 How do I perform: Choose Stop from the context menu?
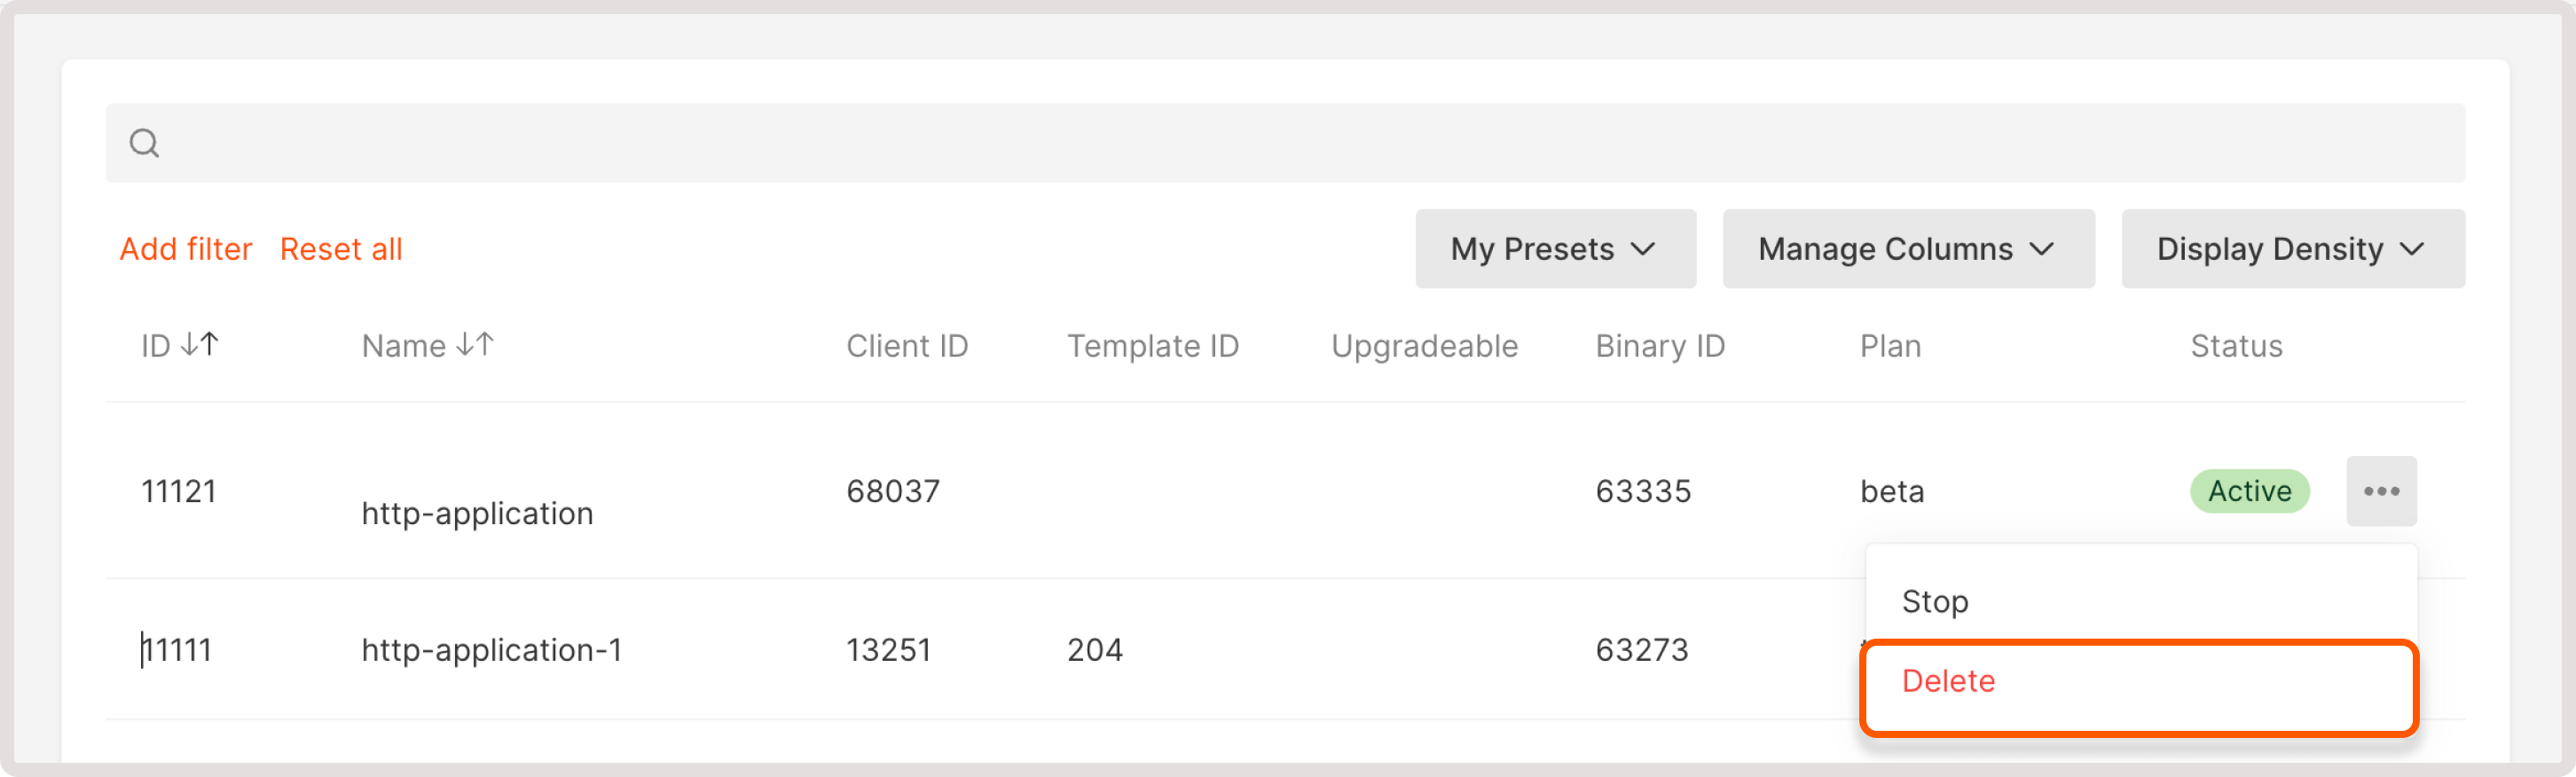[x=1934, y=601]
